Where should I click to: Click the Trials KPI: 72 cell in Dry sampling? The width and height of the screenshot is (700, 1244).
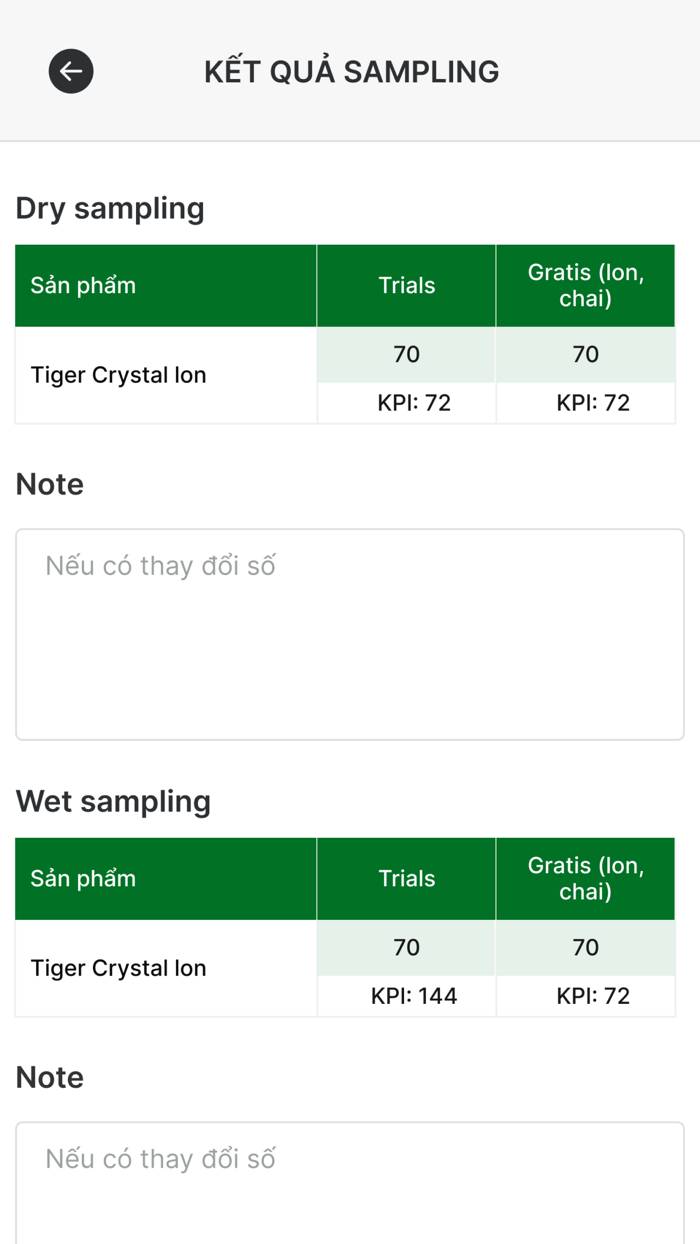tap(414, 403)
